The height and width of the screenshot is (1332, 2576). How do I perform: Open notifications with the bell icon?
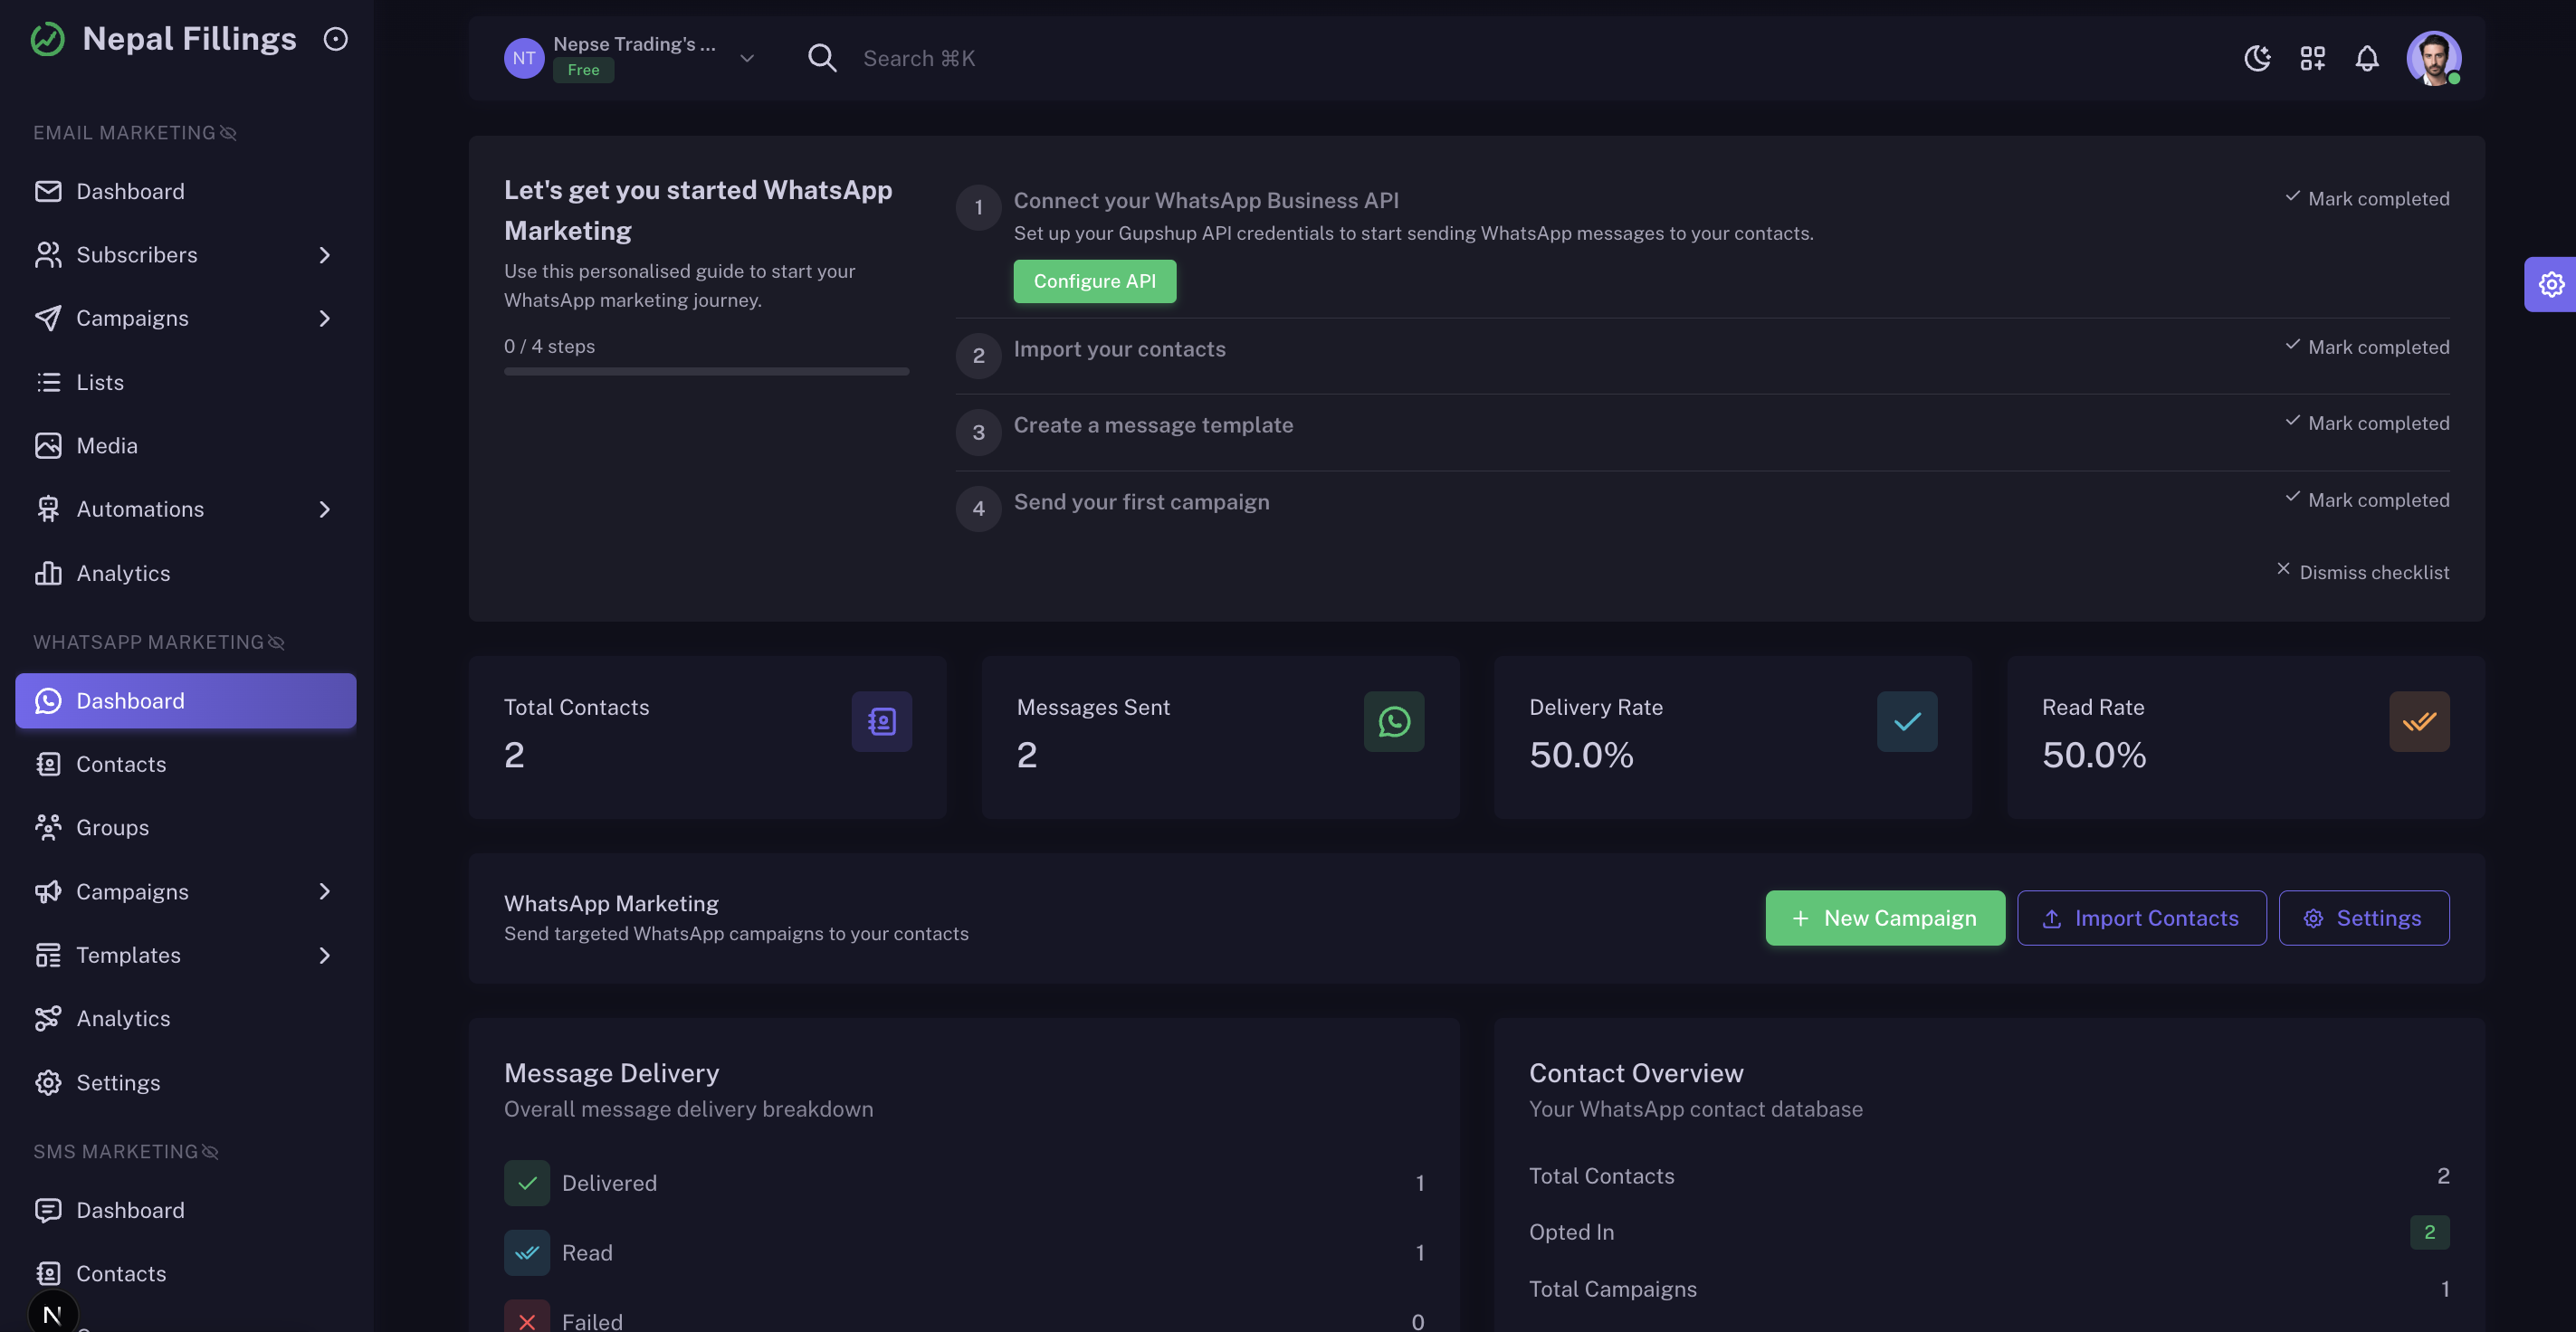tap(2368, 58)
